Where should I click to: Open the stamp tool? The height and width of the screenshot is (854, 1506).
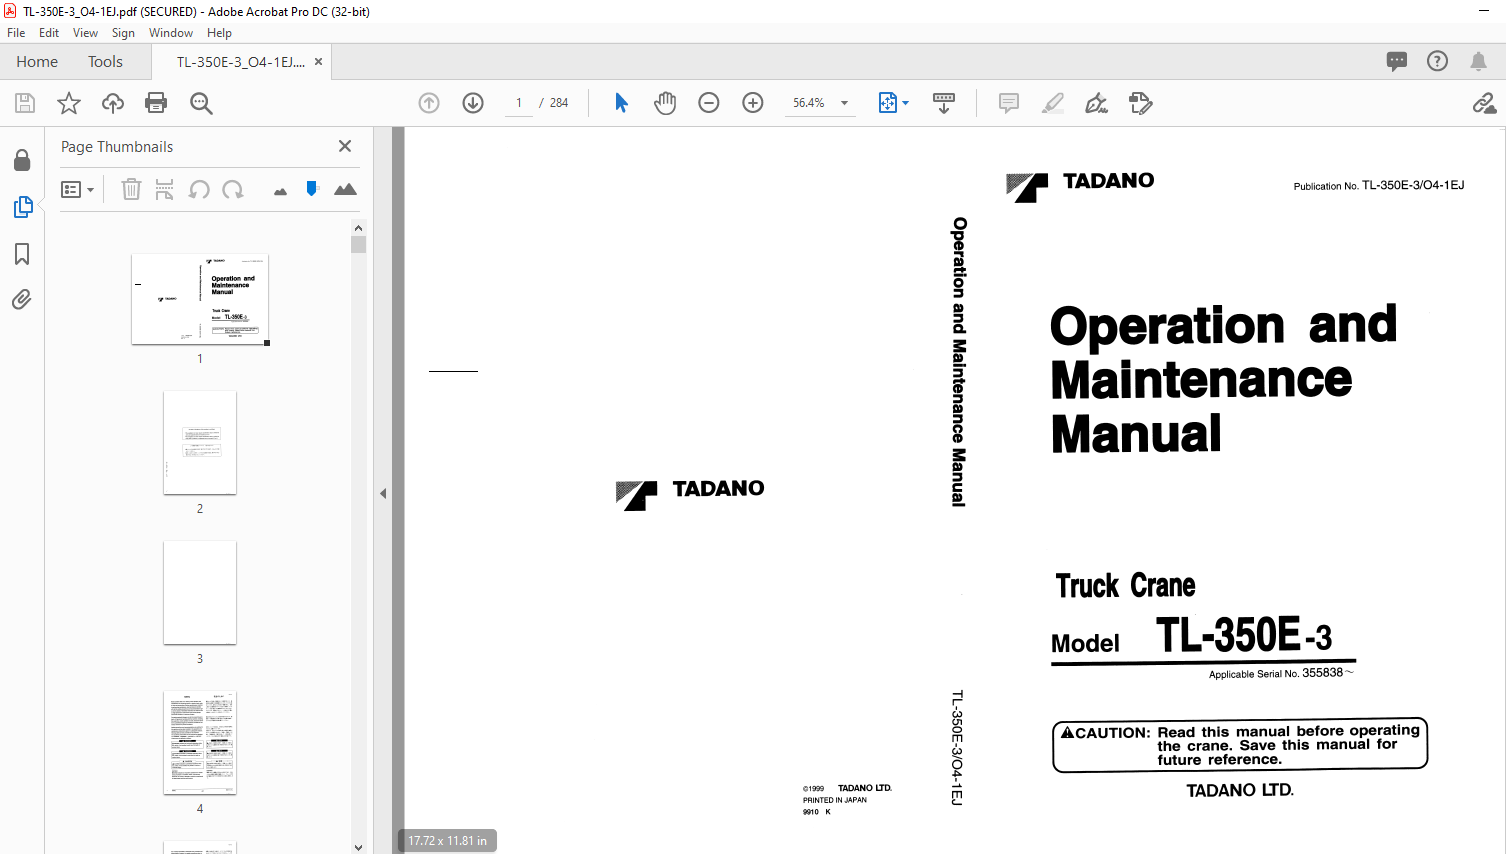click(1141, 103)
